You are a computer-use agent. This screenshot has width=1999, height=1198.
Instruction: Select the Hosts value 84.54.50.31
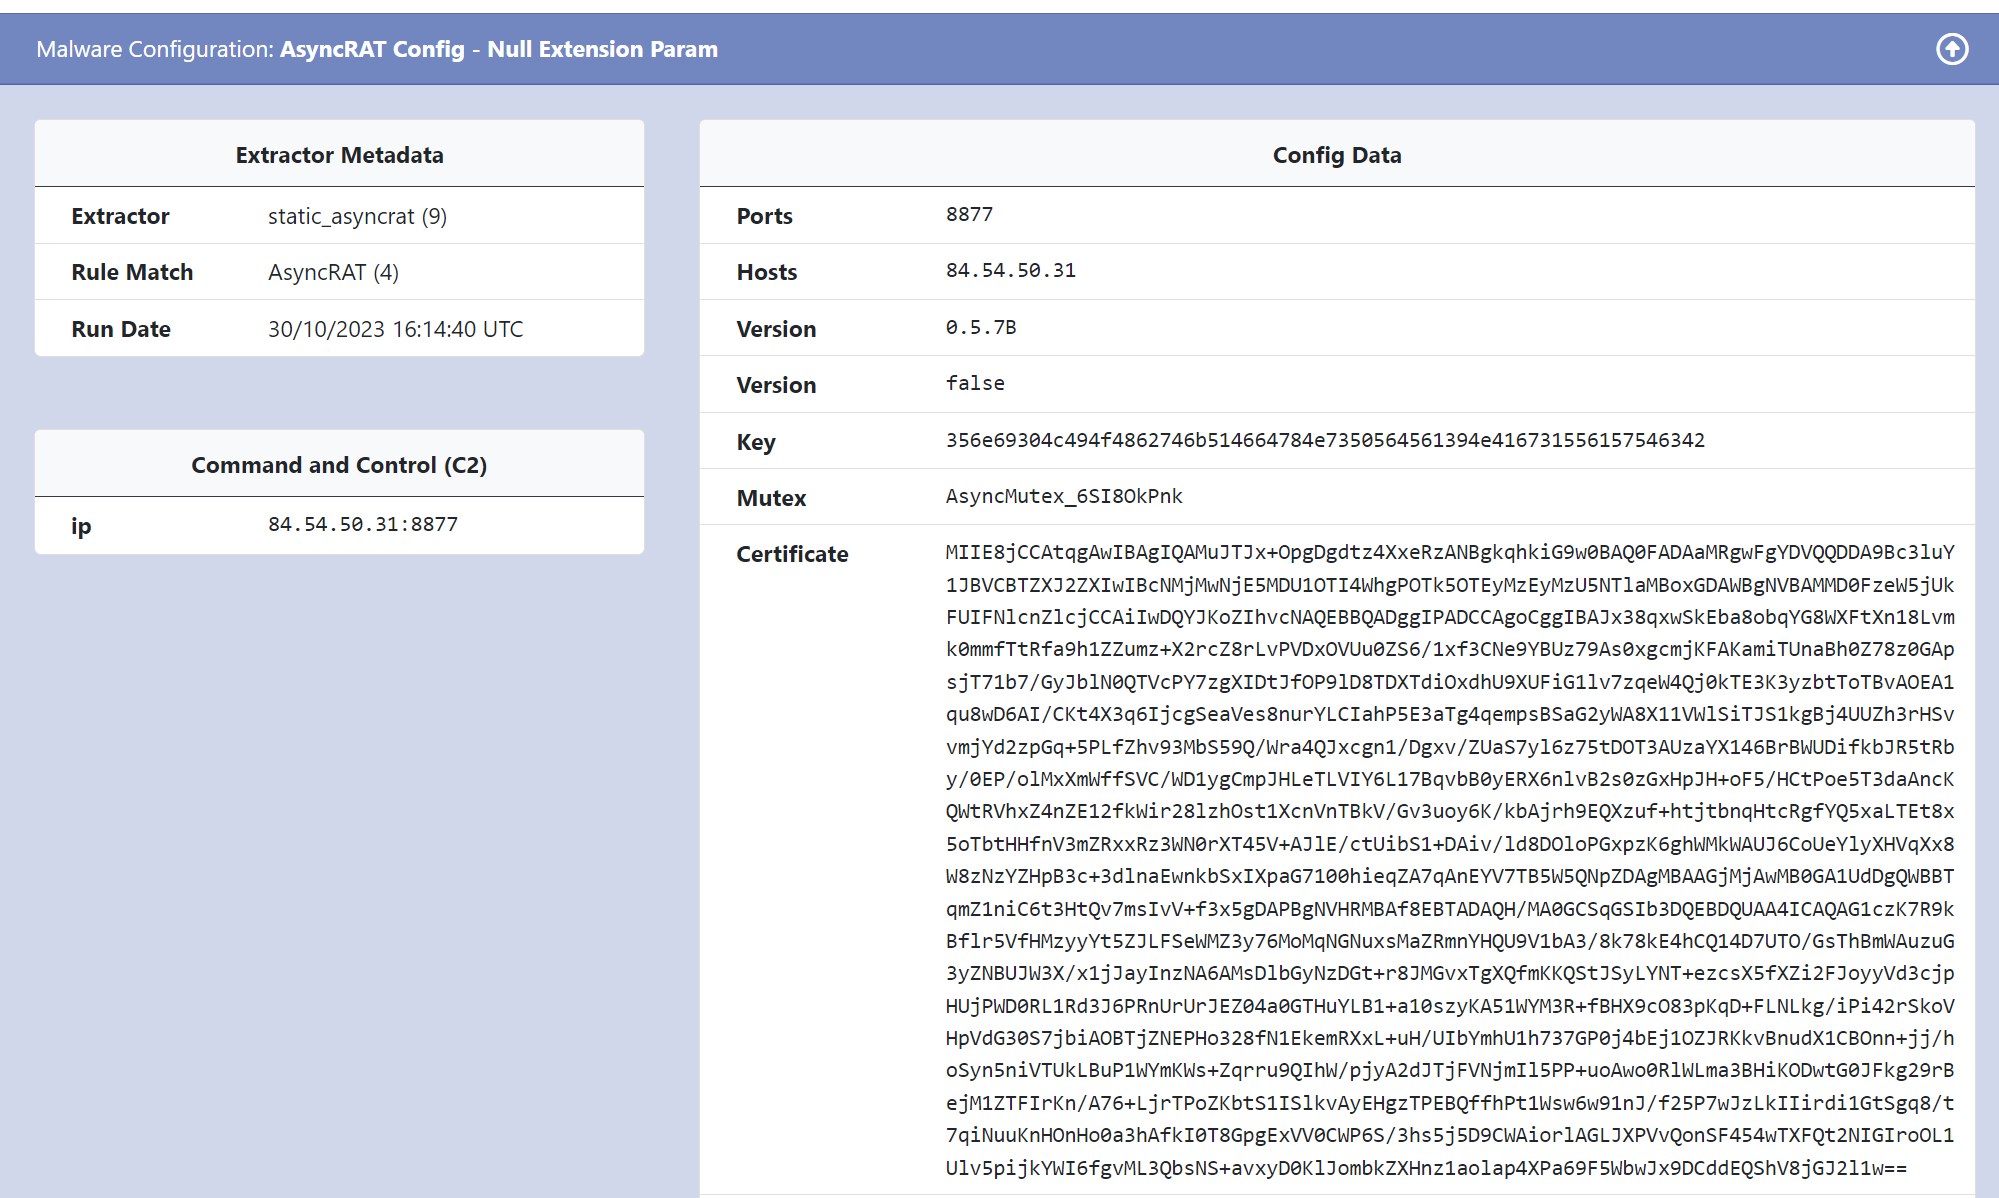(x=1011, y=269)
